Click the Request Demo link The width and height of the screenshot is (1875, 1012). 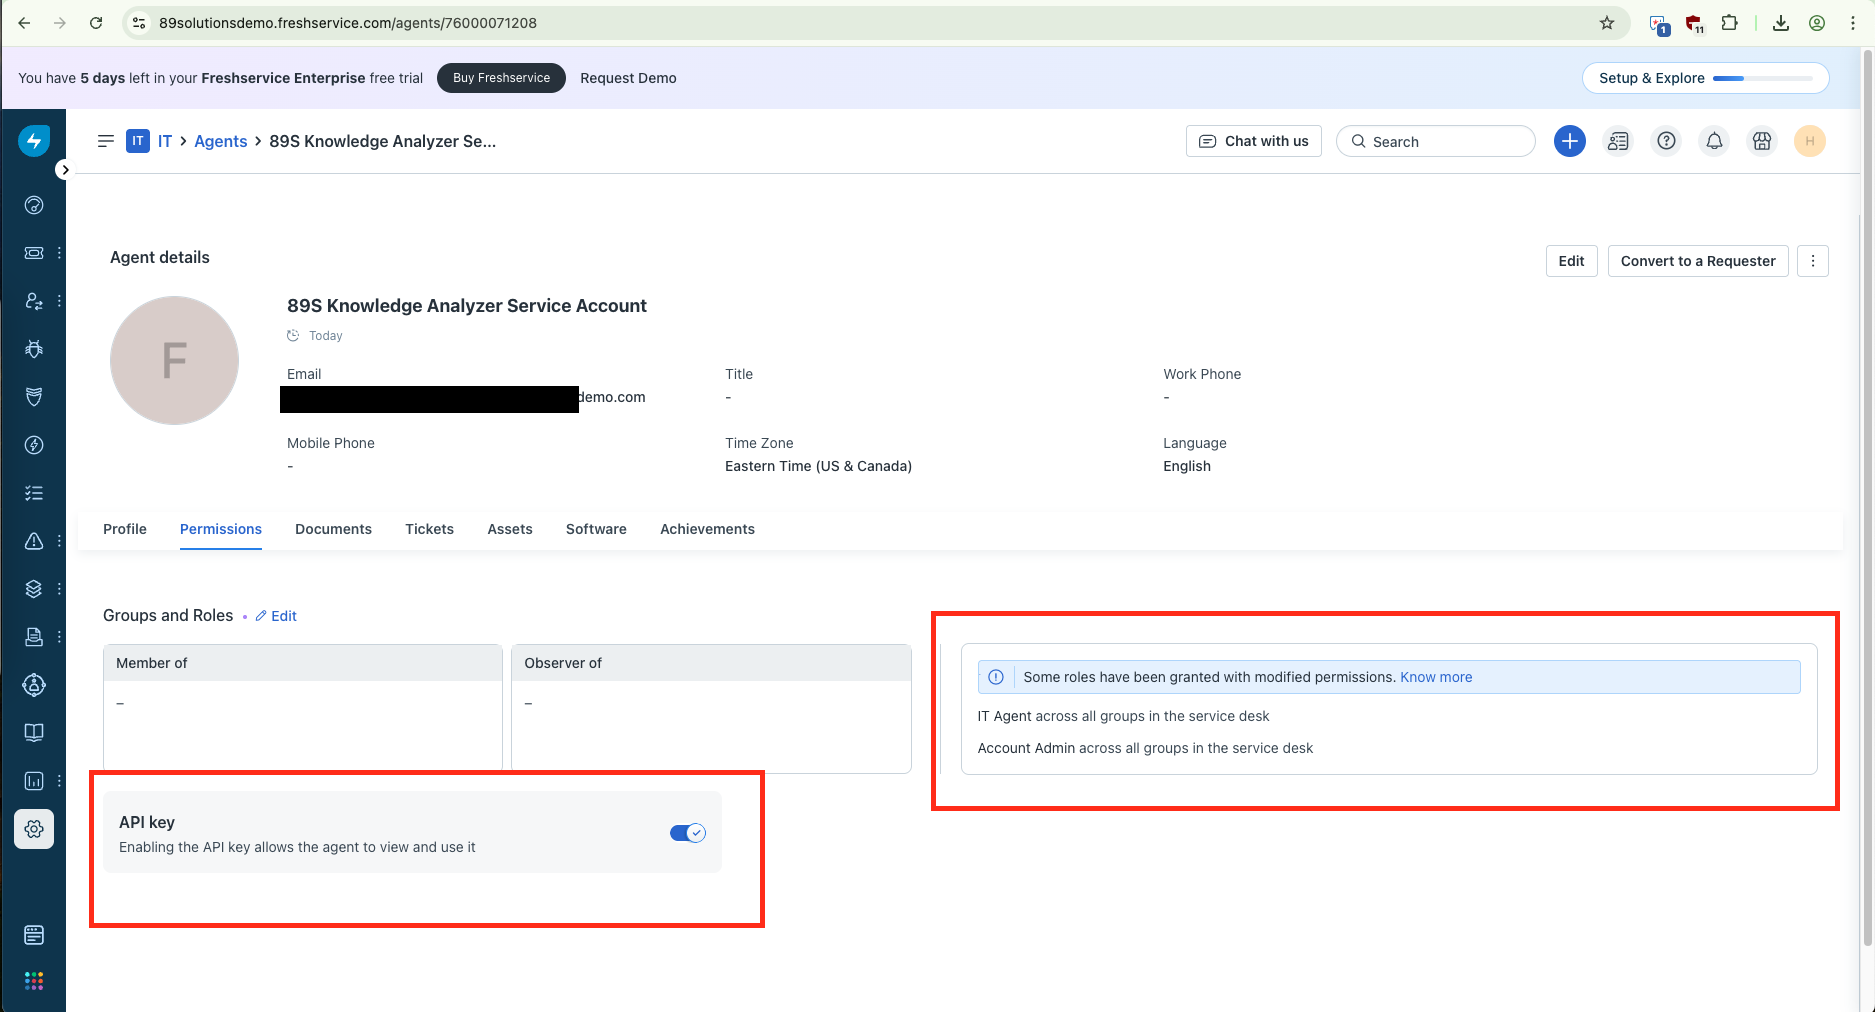tap(628, 78)
